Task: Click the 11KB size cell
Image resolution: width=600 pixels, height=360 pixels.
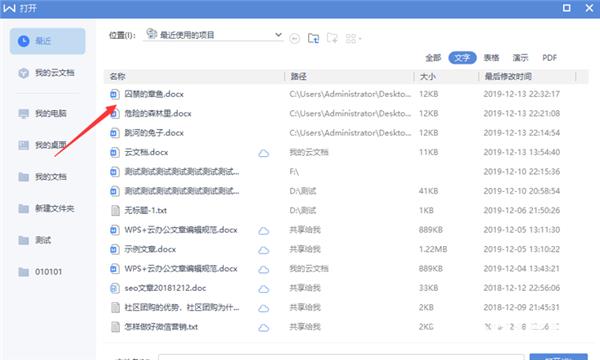Action: pos(429,152)
